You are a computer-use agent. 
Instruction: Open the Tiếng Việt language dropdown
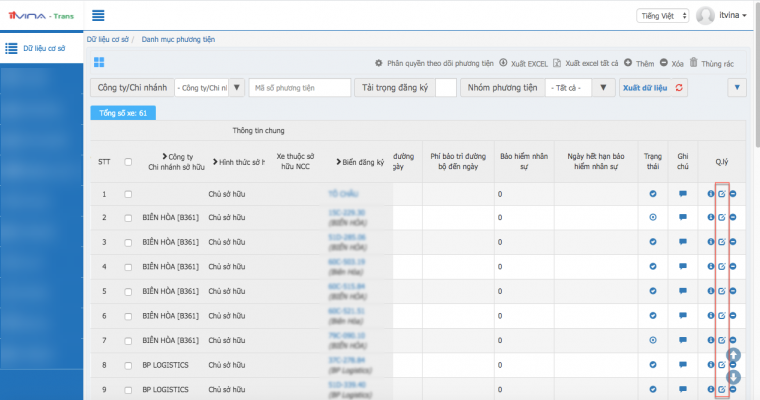pyautogui.click(x=661, y=16)
